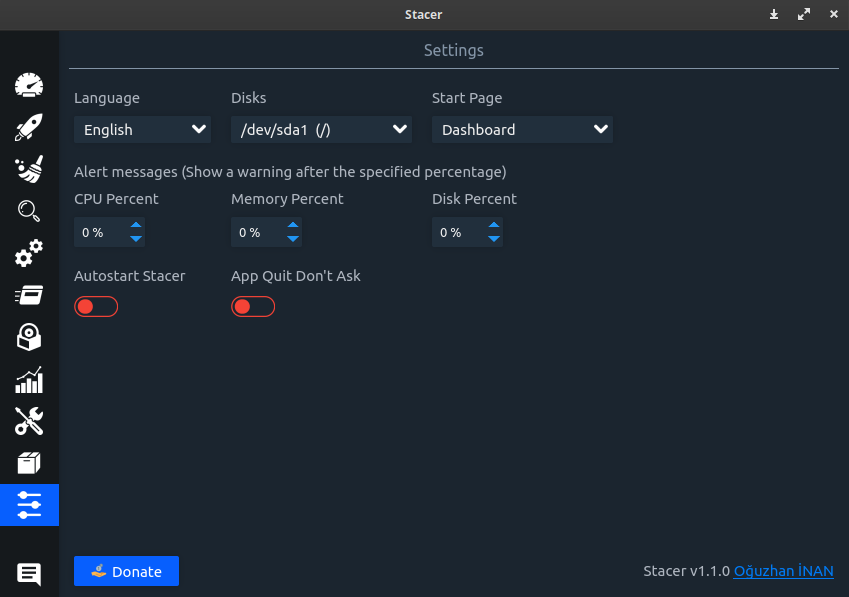Open Feedback speech bubble icon
This screenshot has width=849, height=597.
[x=29, y=574]
